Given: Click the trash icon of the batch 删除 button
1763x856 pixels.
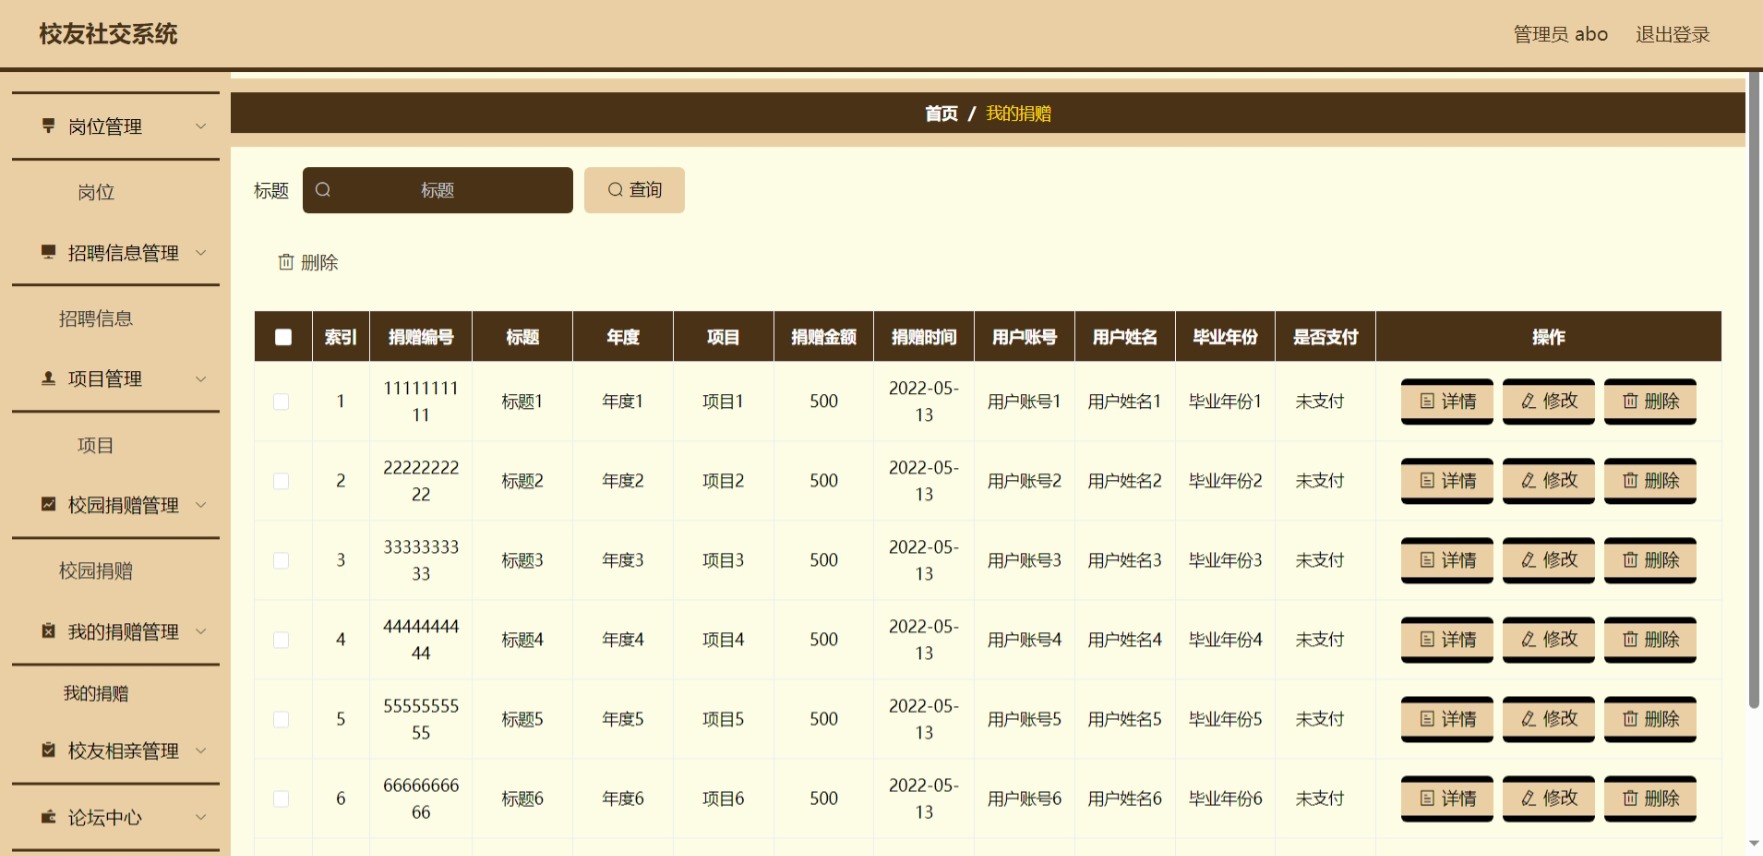Looking at the screenshot, I should coord(286,262).
